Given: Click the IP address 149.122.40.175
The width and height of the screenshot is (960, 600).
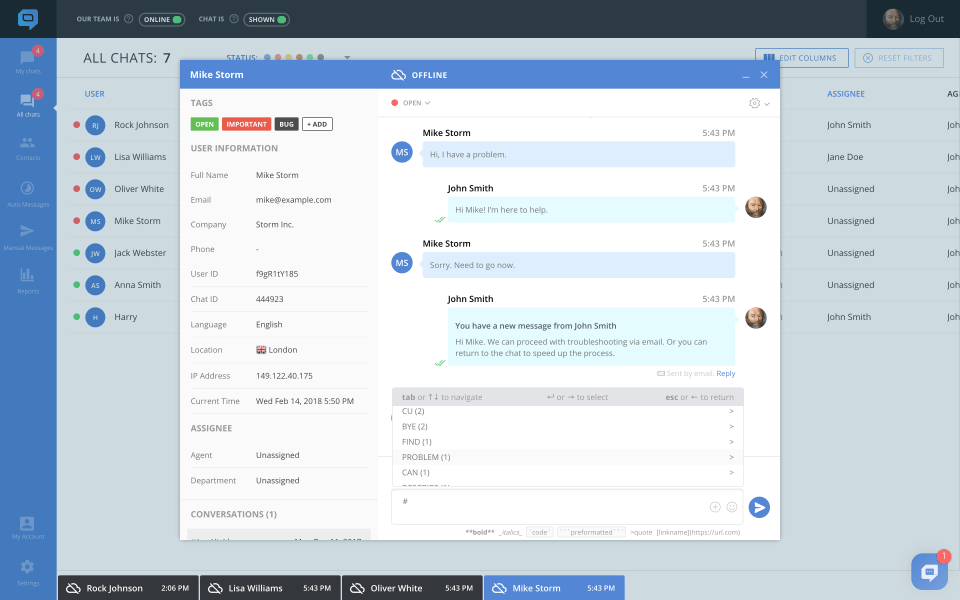Looking at the screenshot, I should click(x=284, y=376).
